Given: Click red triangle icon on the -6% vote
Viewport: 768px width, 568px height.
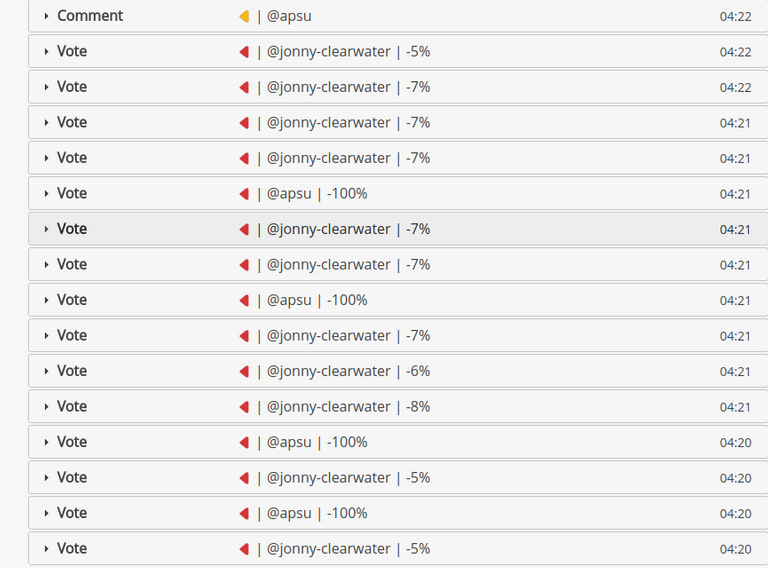Looking at the screenshot, I should [244, 371].
